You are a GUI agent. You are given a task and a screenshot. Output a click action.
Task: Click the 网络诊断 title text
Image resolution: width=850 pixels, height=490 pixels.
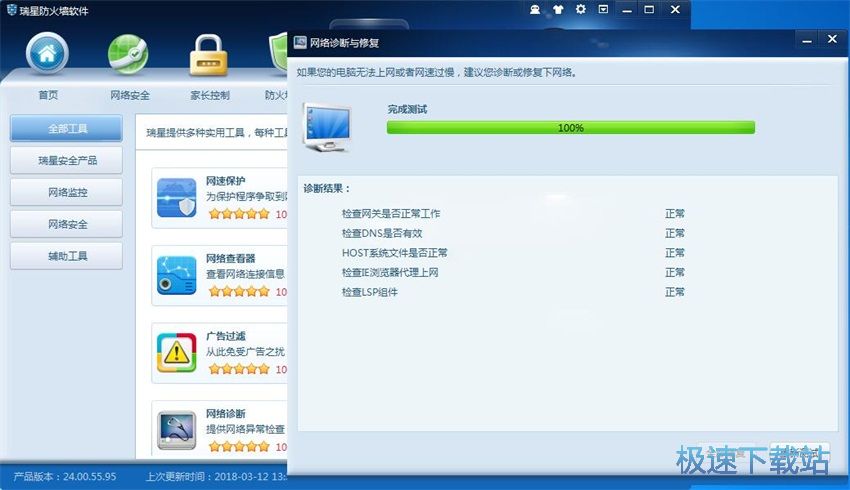(226, 413)
